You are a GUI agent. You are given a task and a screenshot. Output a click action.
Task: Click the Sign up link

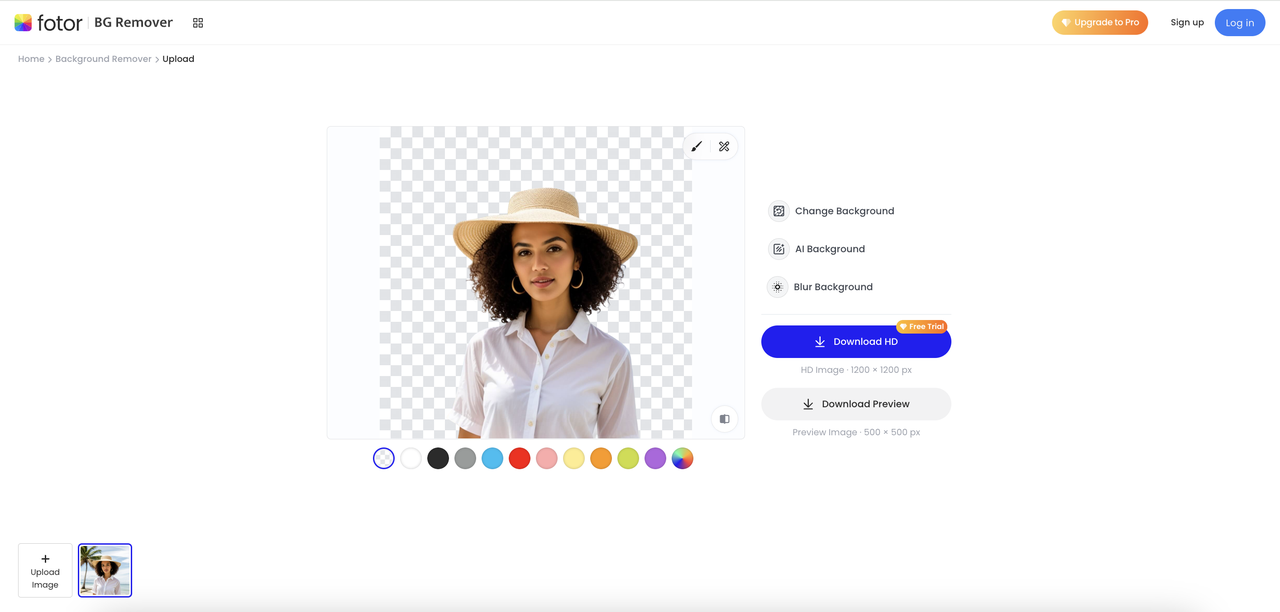pos(1187,22)
